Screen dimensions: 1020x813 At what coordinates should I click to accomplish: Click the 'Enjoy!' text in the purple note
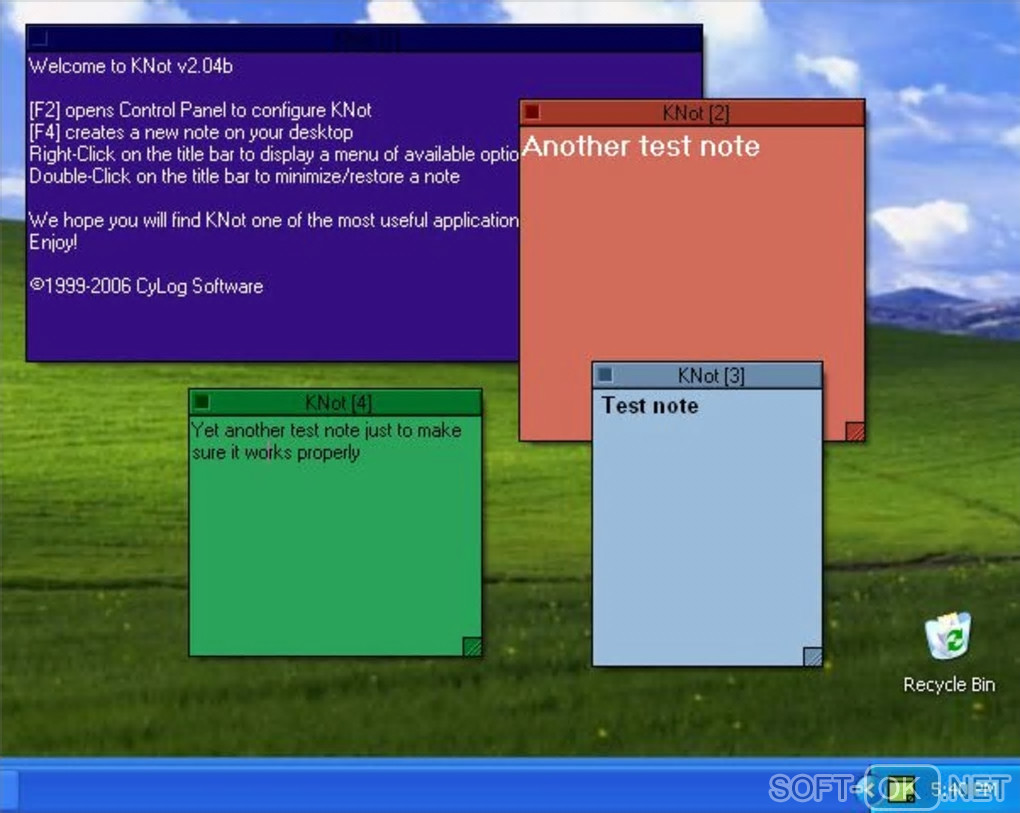(53, 243)
